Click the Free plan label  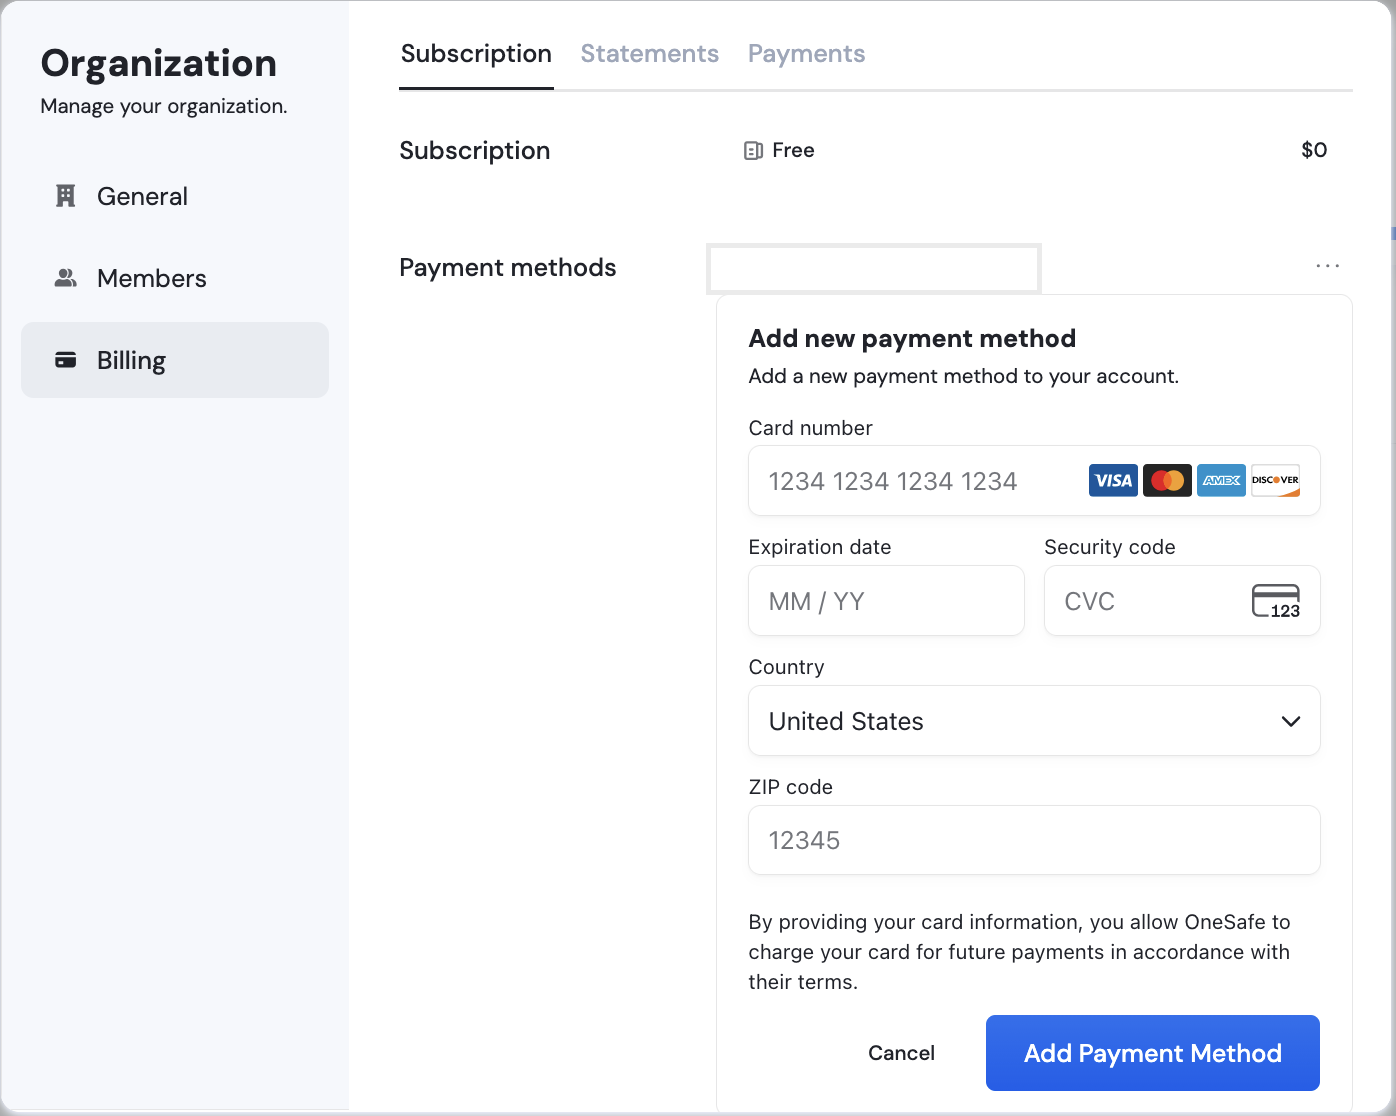pos(793,150)
